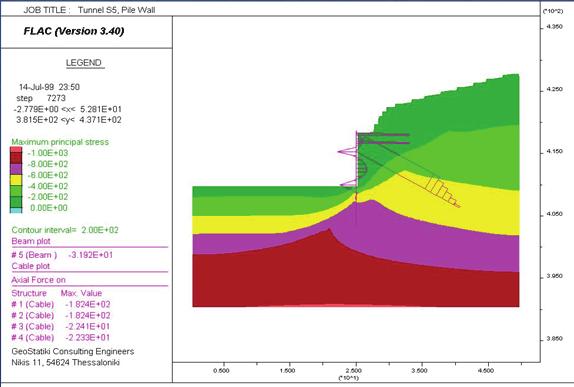Image resolution: width=574 pixels, height=387 pixels.
Task: Click the Maximum principal stress label
Action: (60, 142)
